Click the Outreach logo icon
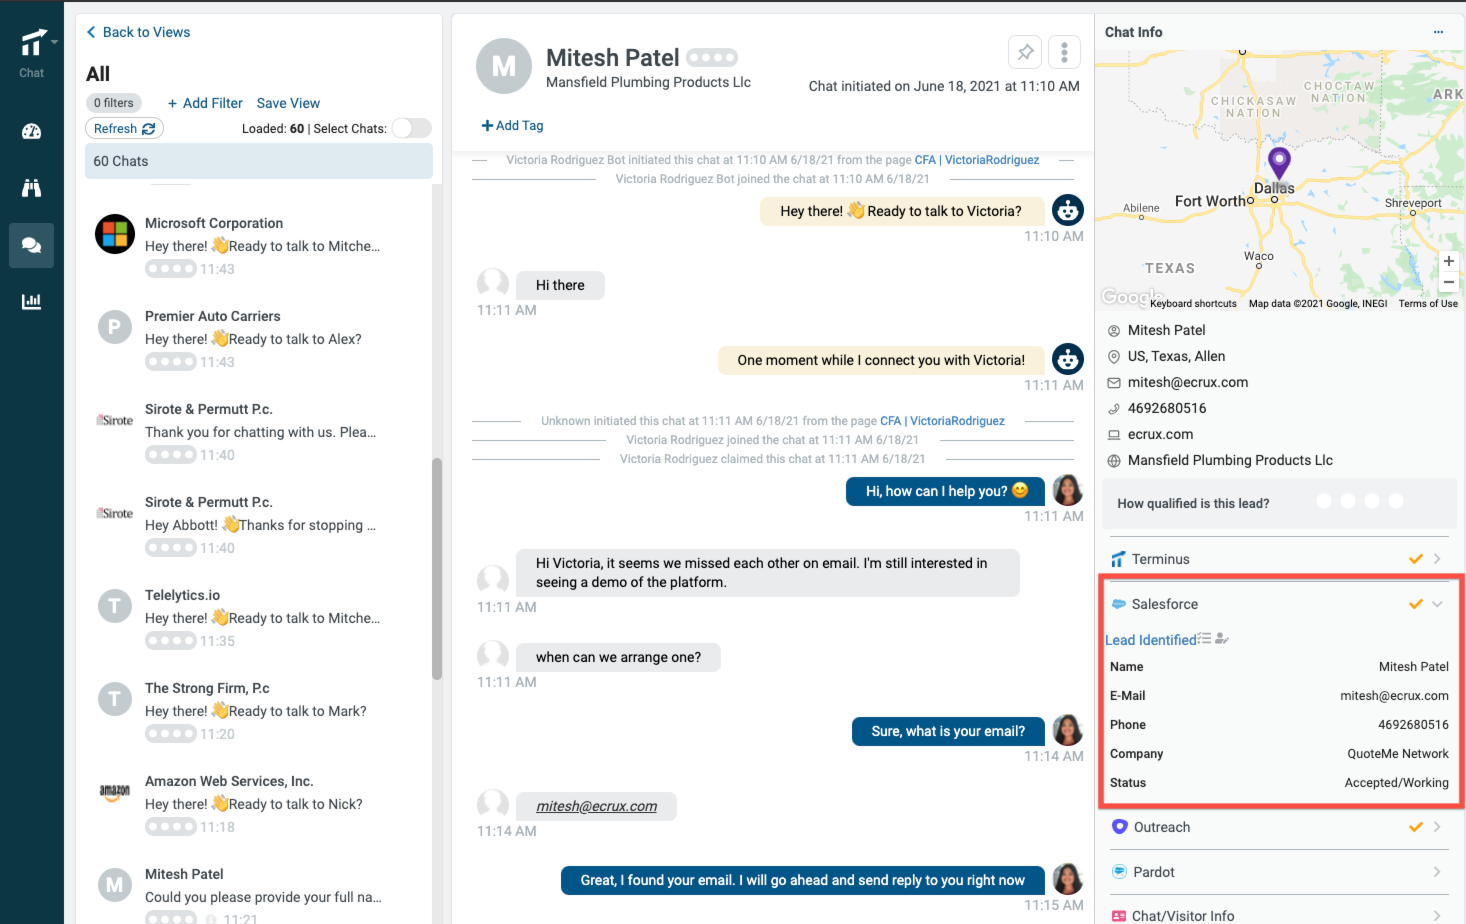1466x924 pixels. (1120, 827)
